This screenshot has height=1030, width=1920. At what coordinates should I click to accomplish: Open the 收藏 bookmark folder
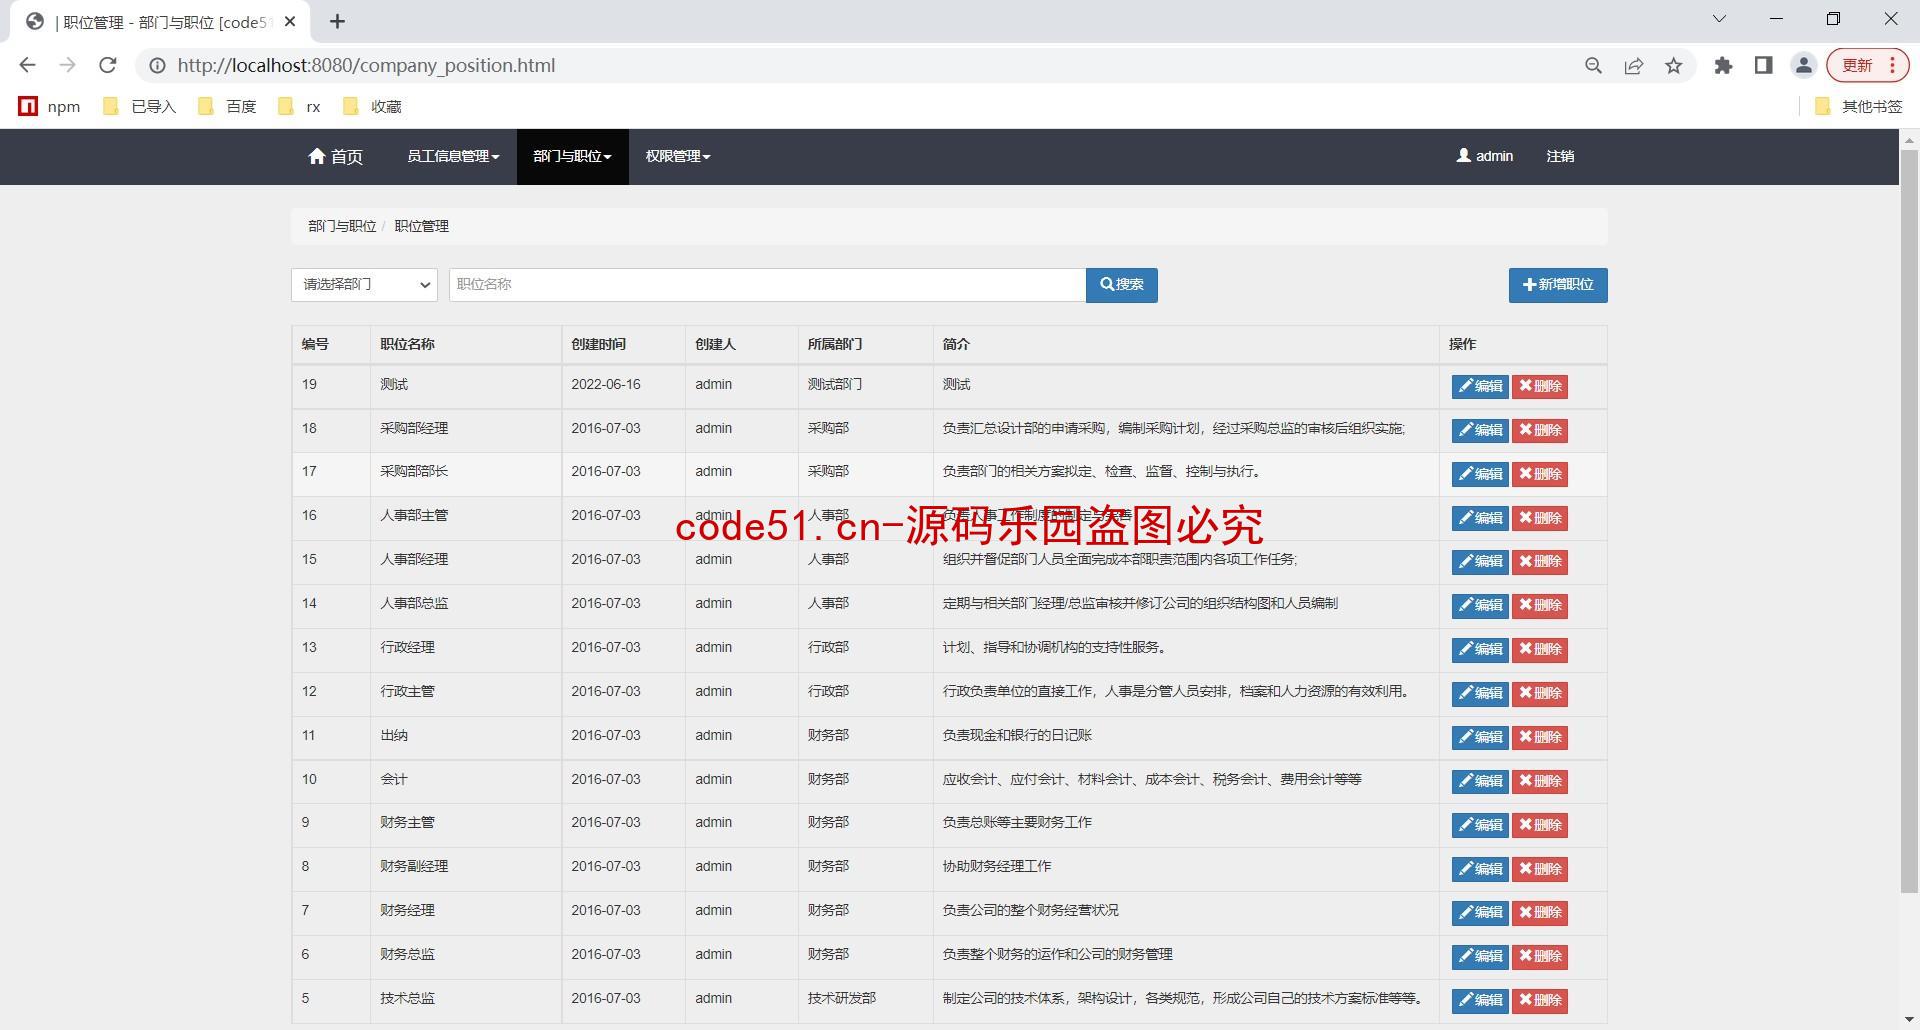pos(372,106)
